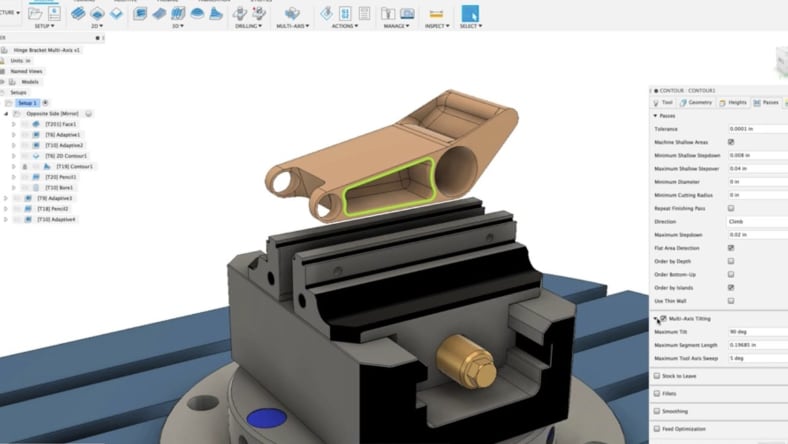
Task: Select the 2D Pocket tool icon
Action: 97,14
